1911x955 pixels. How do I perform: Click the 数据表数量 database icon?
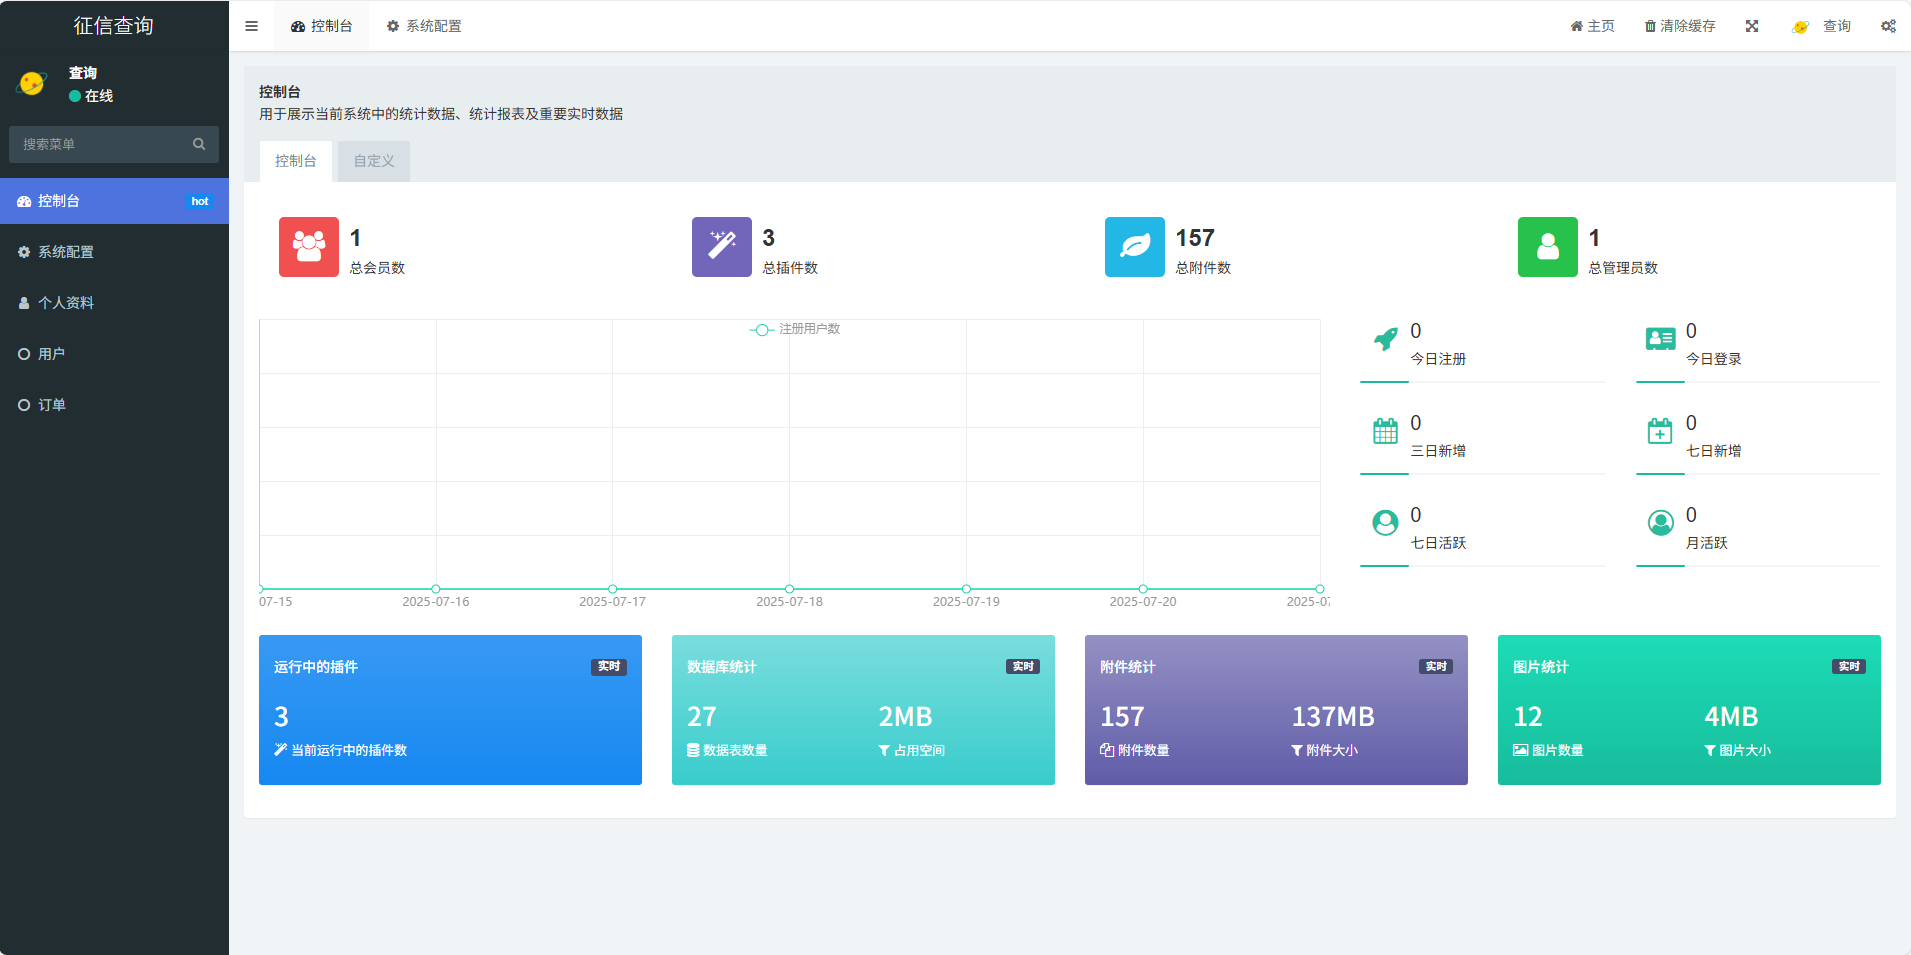(x=693, y=750)
